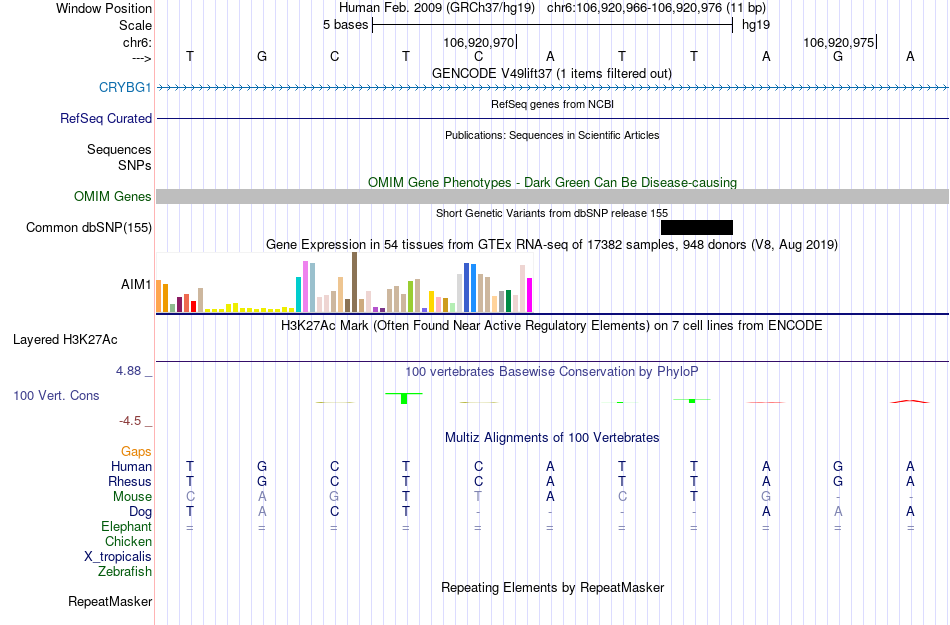The image size is (950, 625).
Task: Click the red PhyloP peak at far right
Action: tap(909, 401)
